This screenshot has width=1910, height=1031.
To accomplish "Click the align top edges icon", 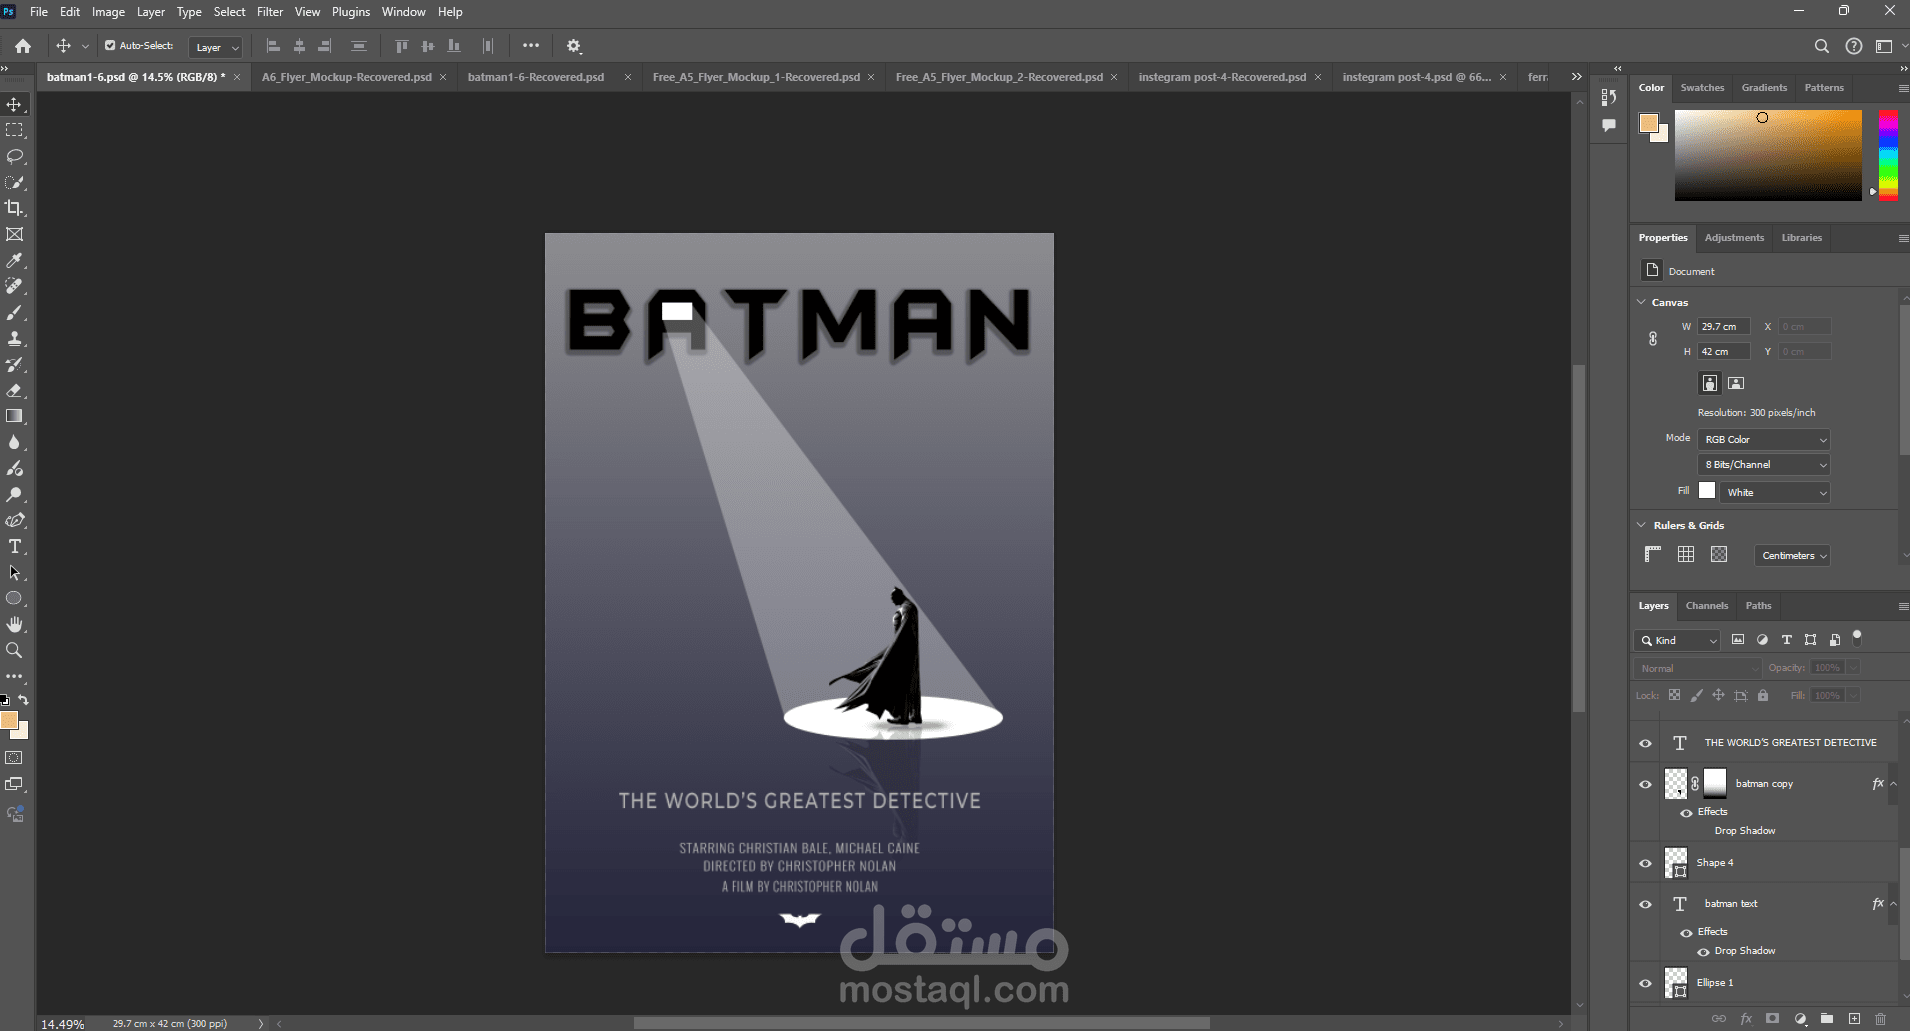I will coord(402,46).
